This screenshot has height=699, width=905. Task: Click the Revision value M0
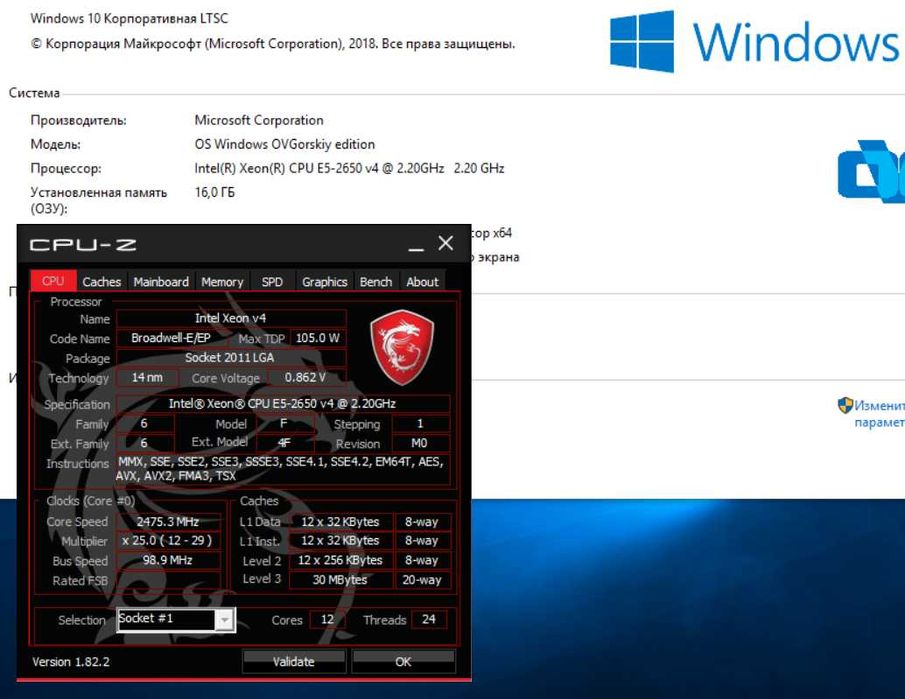pyautogui.click(x=420, y=443)
